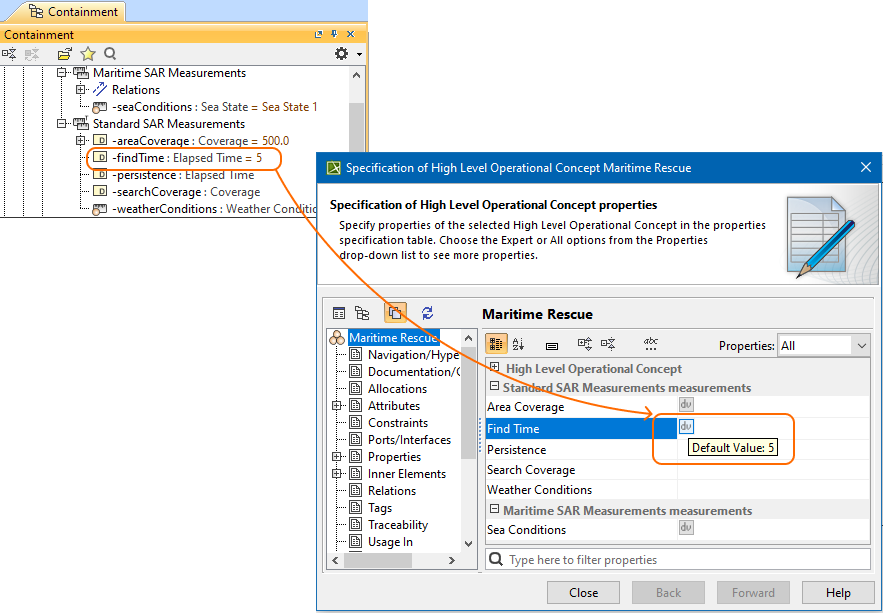Collapse all property groups icon
Viewport: 883px width, 613px height.
click(x=608, y=344)
